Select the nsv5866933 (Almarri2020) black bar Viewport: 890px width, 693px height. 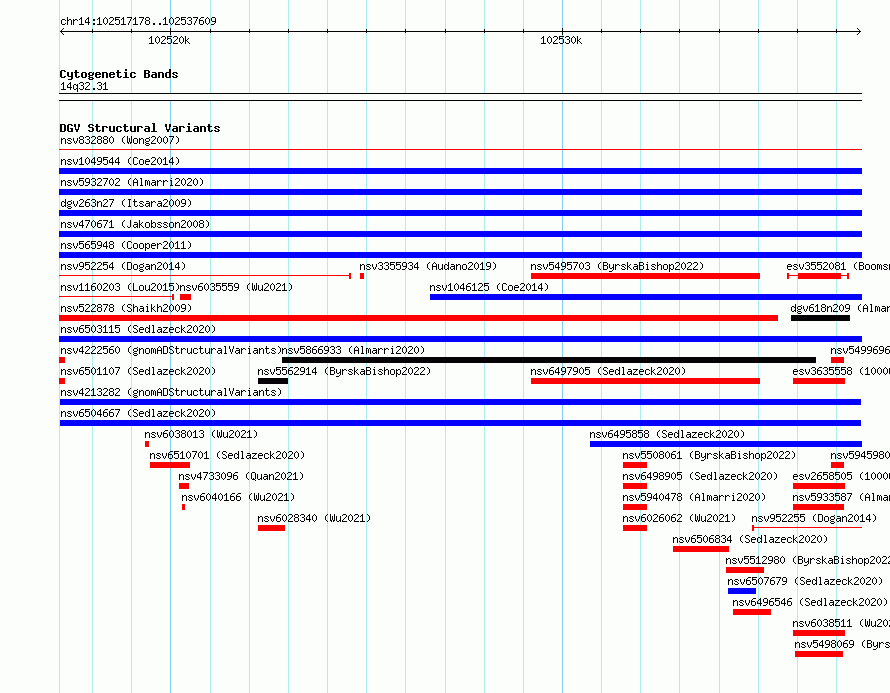pyautogui.click(x=549, y=360)
